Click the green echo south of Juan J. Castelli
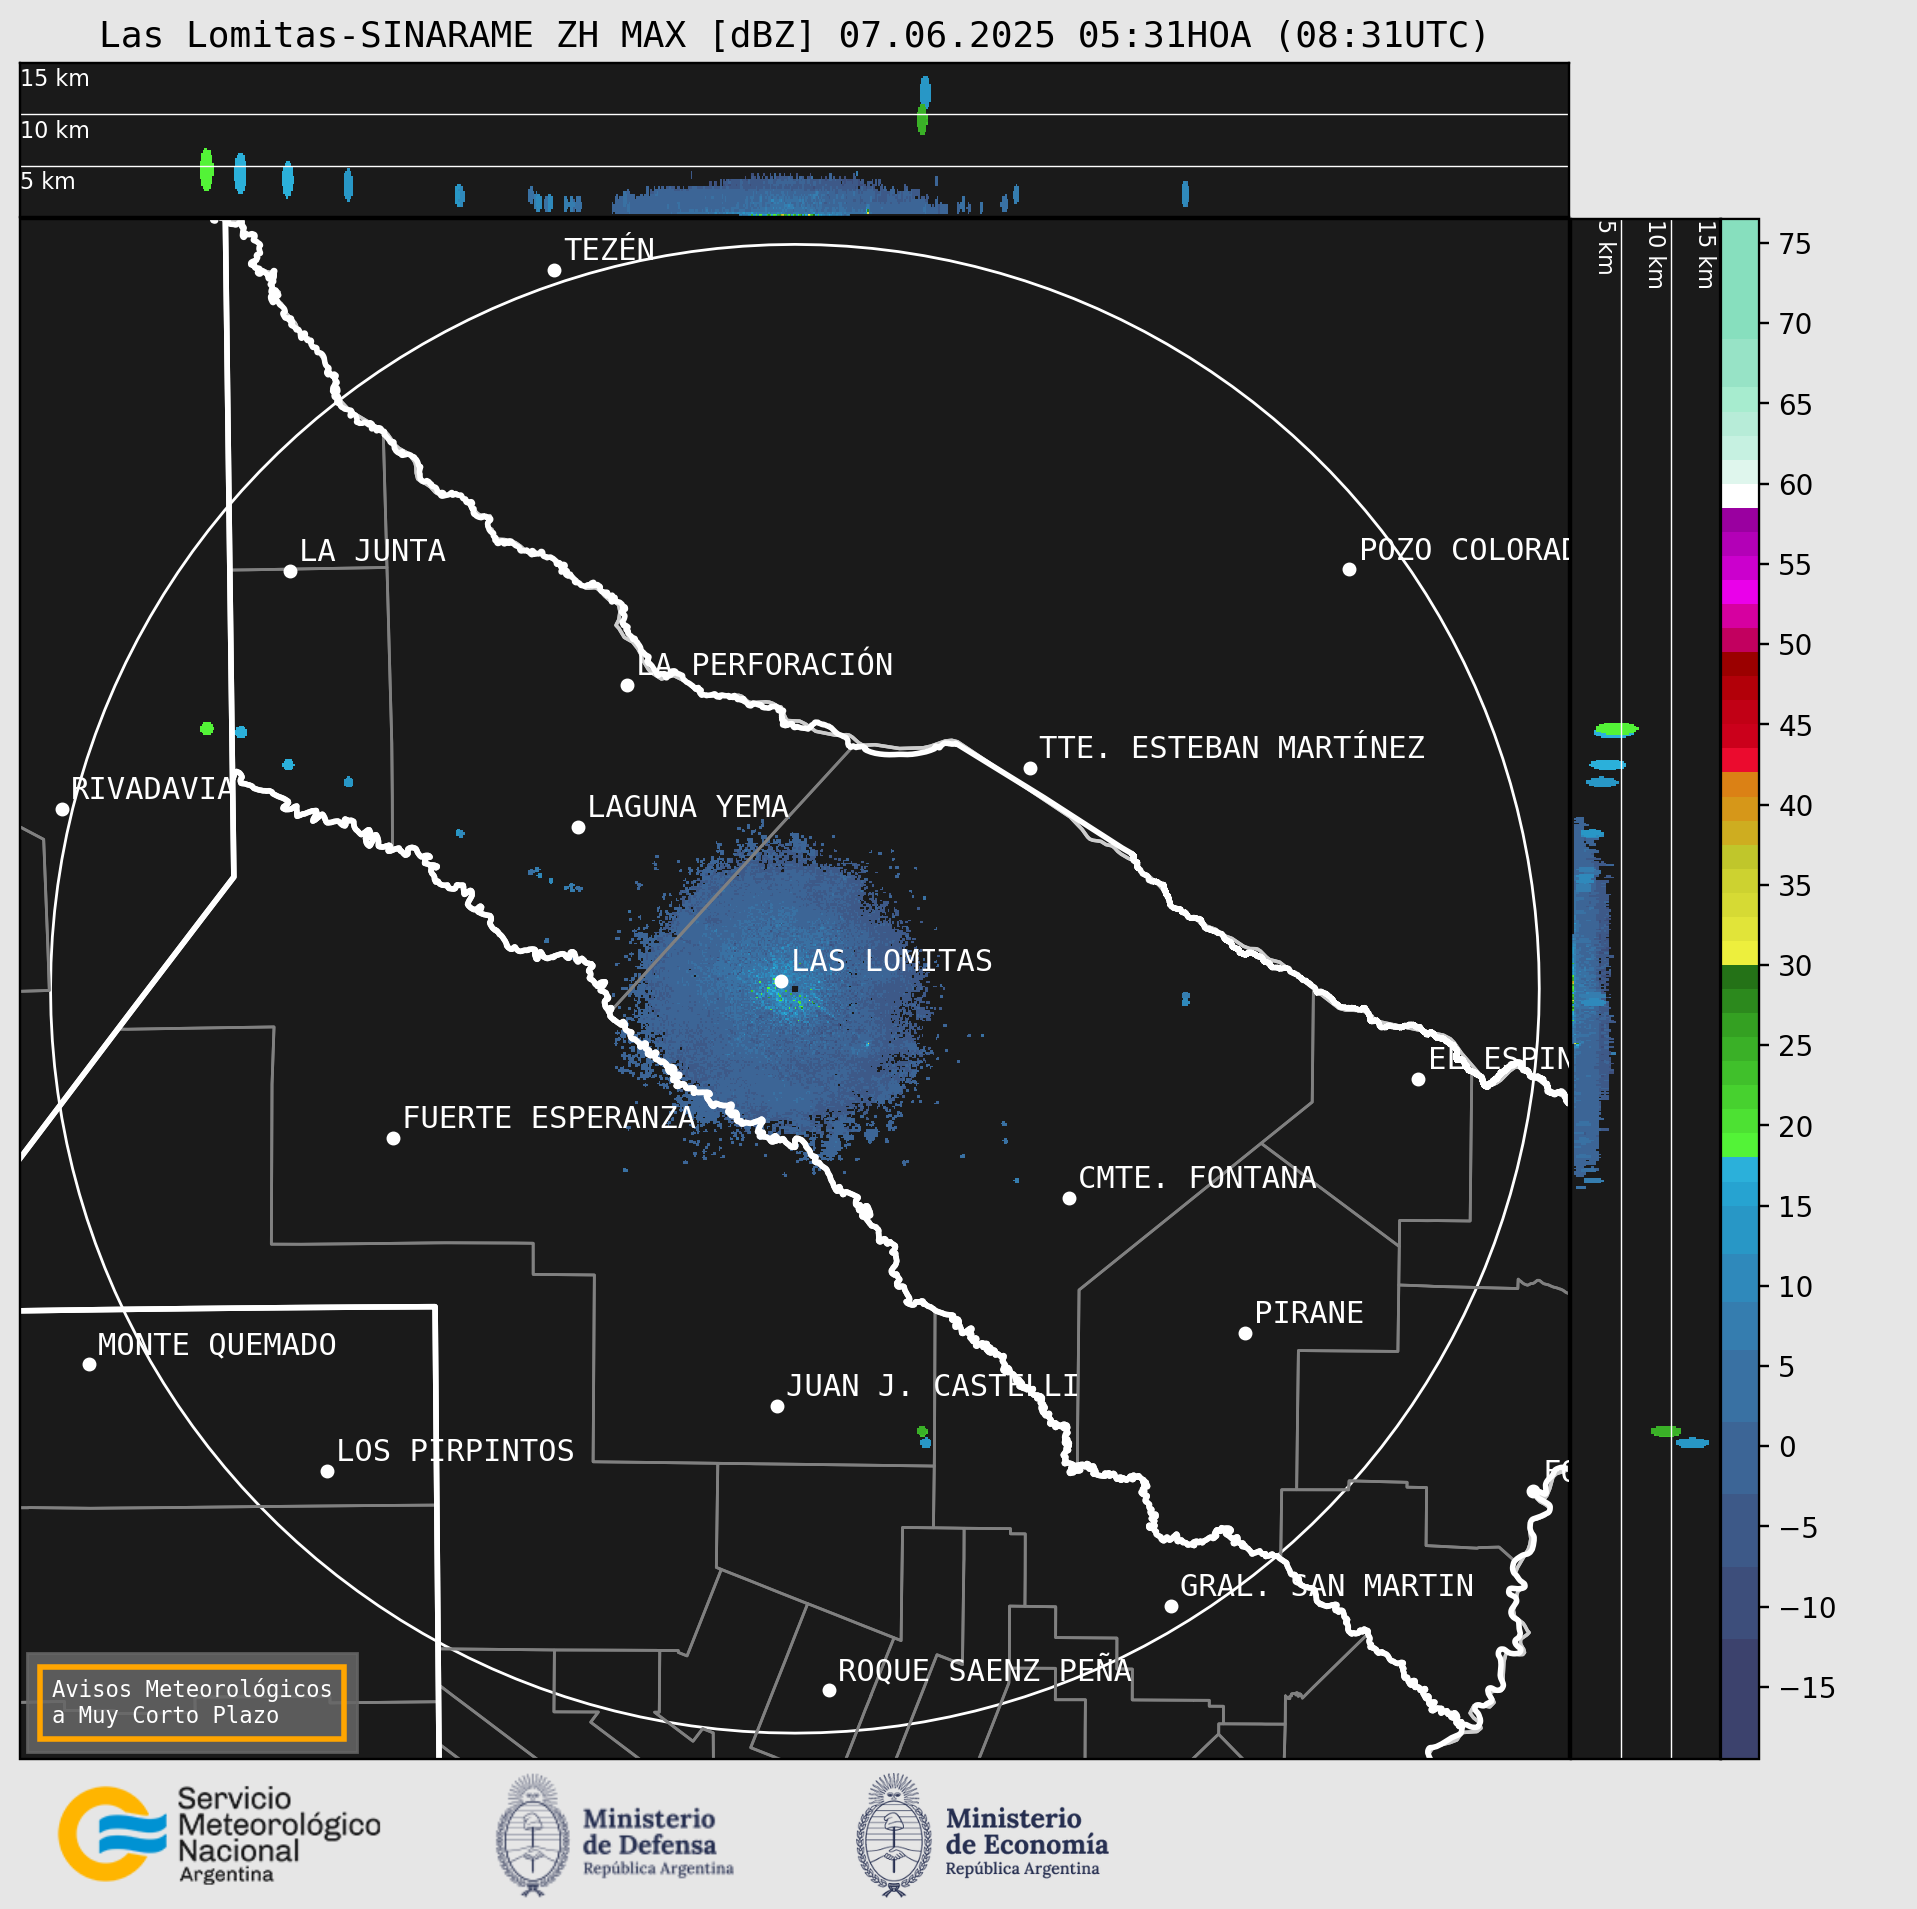This screenshot has height=1909, width=1917. coord(922,1431)
